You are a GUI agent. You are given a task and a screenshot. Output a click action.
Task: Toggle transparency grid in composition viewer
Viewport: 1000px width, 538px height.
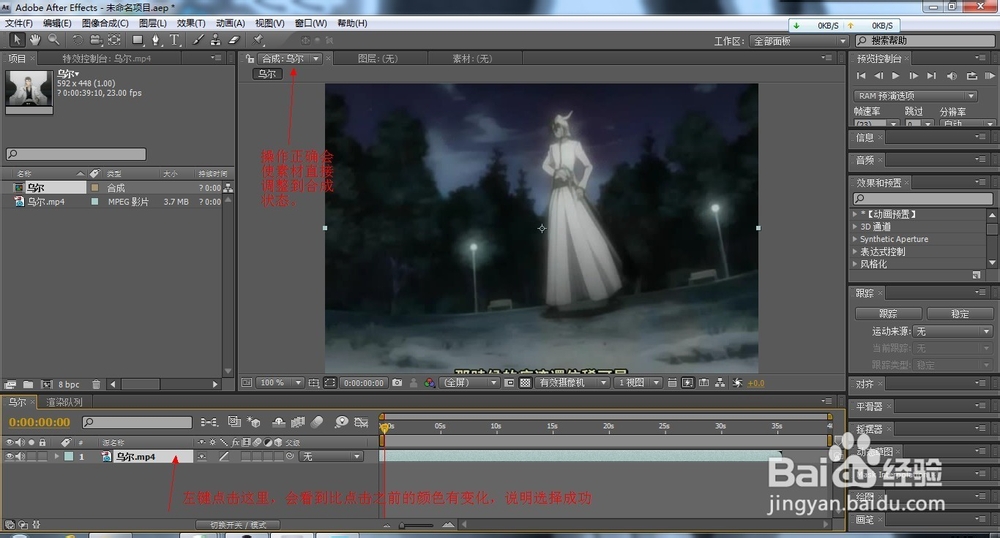(x=525, y=383)
